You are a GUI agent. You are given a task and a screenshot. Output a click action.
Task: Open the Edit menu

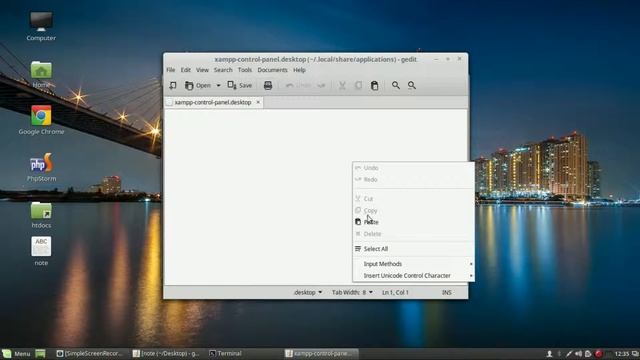coord(186,70)
